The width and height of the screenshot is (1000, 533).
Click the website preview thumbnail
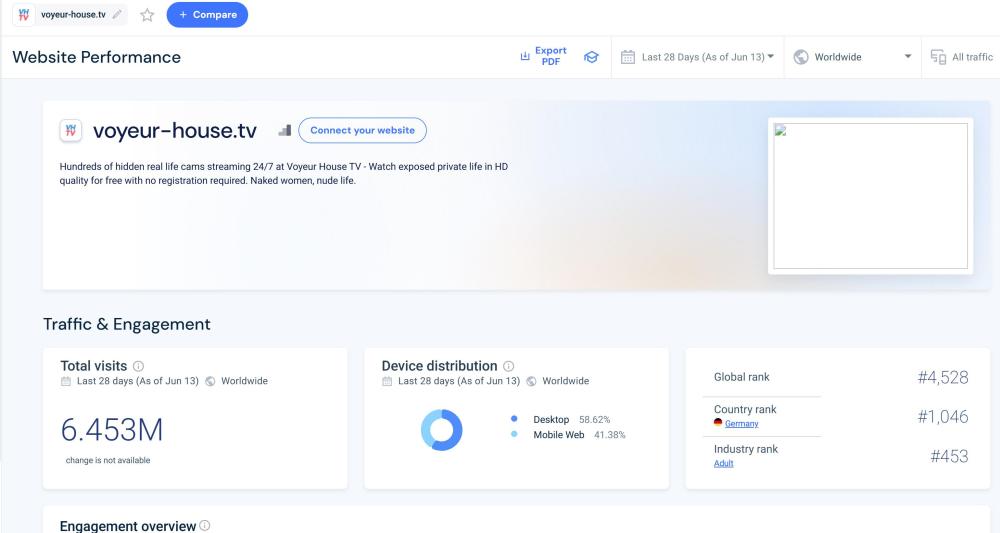870,196
